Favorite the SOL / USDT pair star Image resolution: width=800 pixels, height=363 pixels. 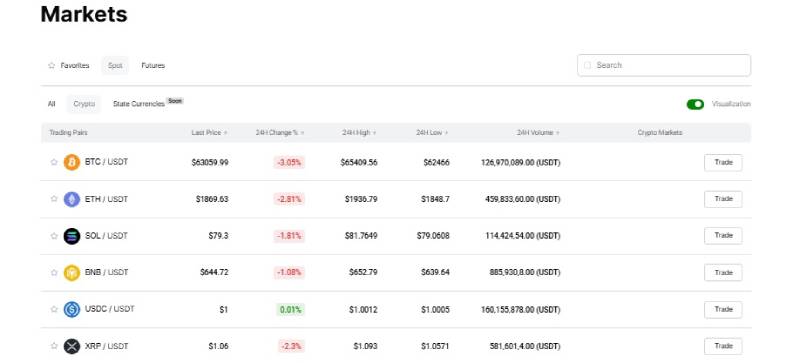54,236
